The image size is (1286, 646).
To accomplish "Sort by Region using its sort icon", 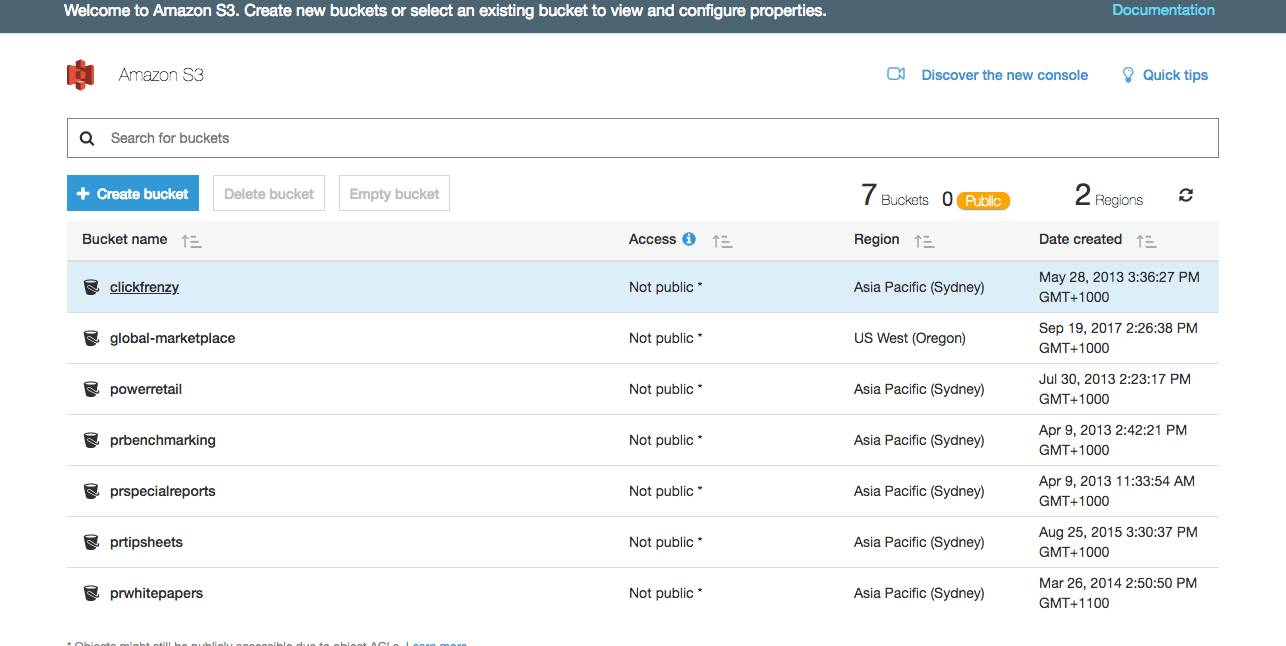I will pos(925,241).
